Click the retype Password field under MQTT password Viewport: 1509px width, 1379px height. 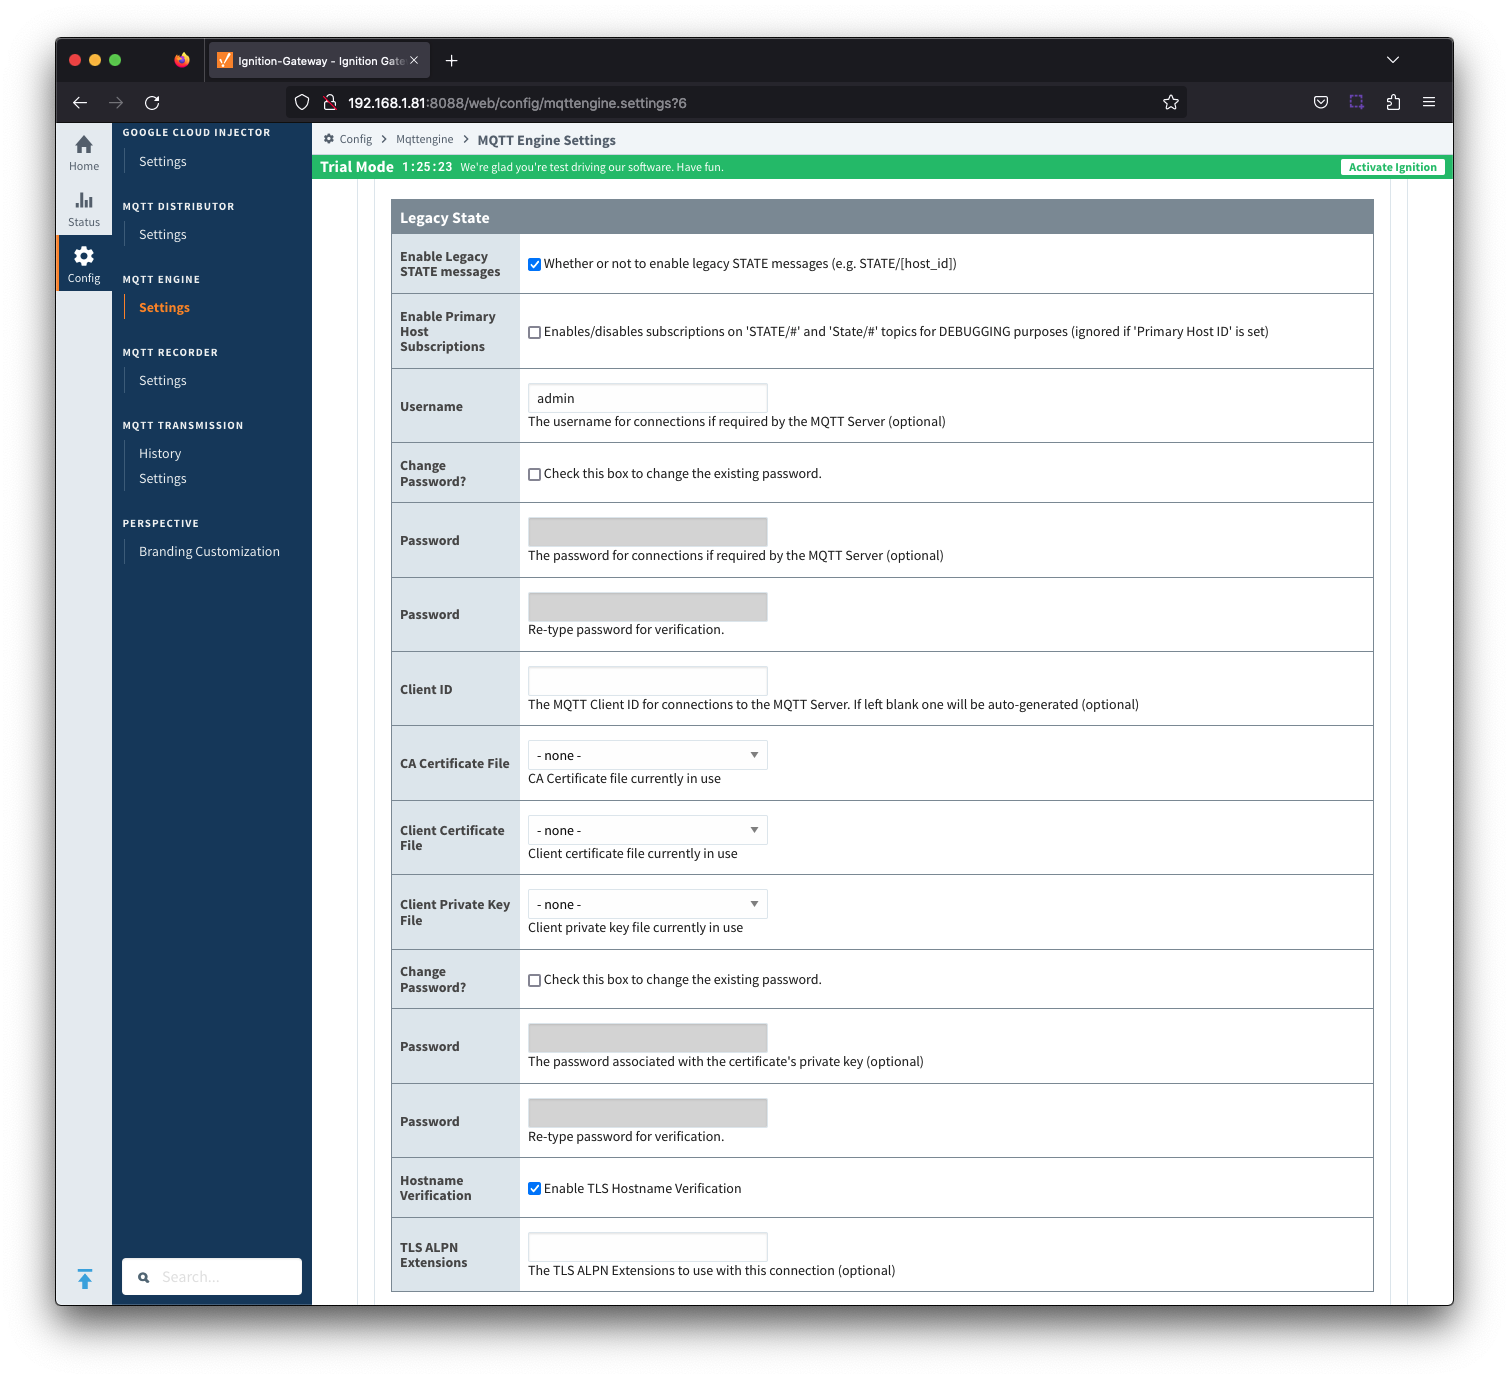point(647,607)
